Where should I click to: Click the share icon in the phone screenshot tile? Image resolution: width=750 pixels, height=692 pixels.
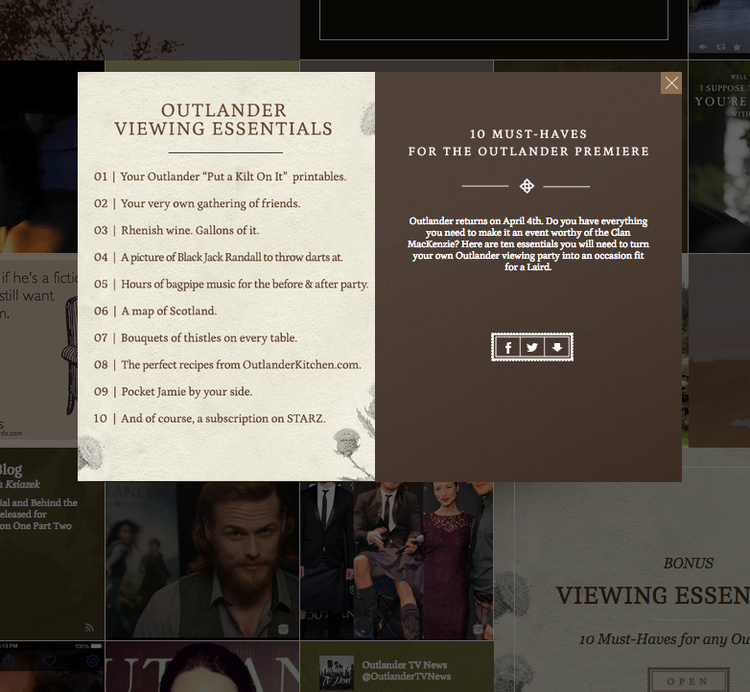coord(9,661)
